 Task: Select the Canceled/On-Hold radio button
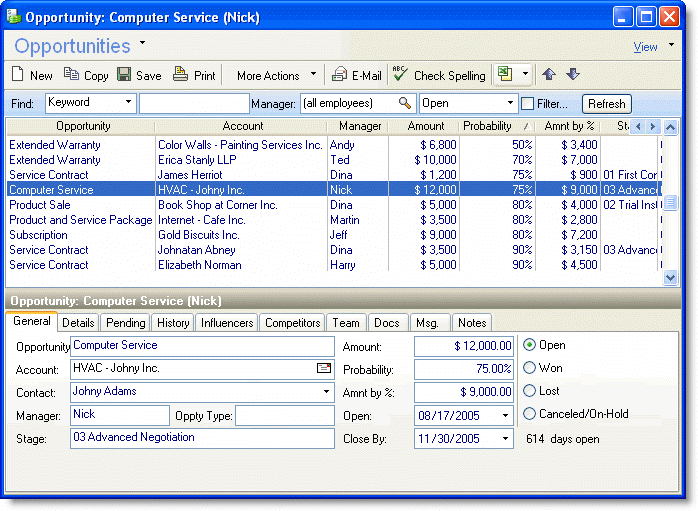point(530,413)
